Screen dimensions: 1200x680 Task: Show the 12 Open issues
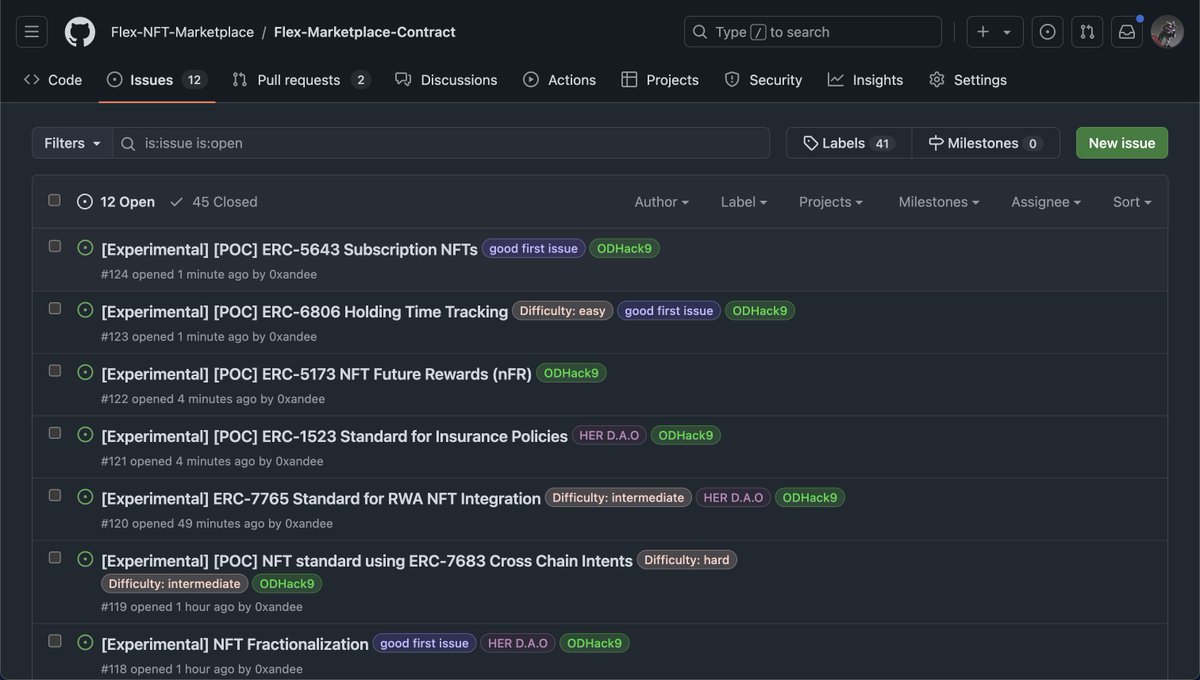tap(116, 202)
